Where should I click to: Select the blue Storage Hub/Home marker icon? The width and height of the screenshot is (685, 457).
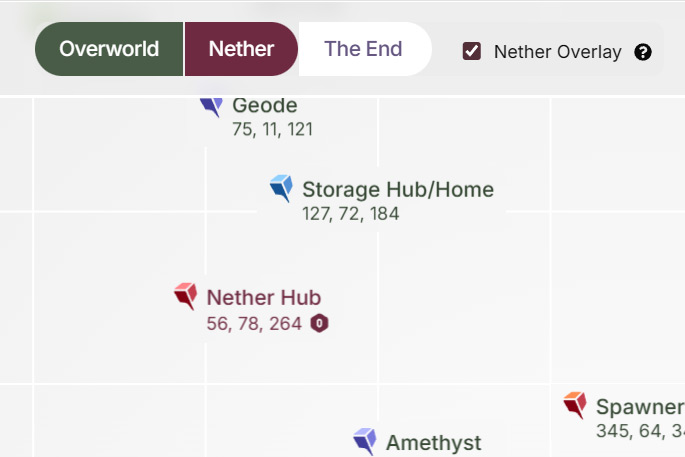281,188
